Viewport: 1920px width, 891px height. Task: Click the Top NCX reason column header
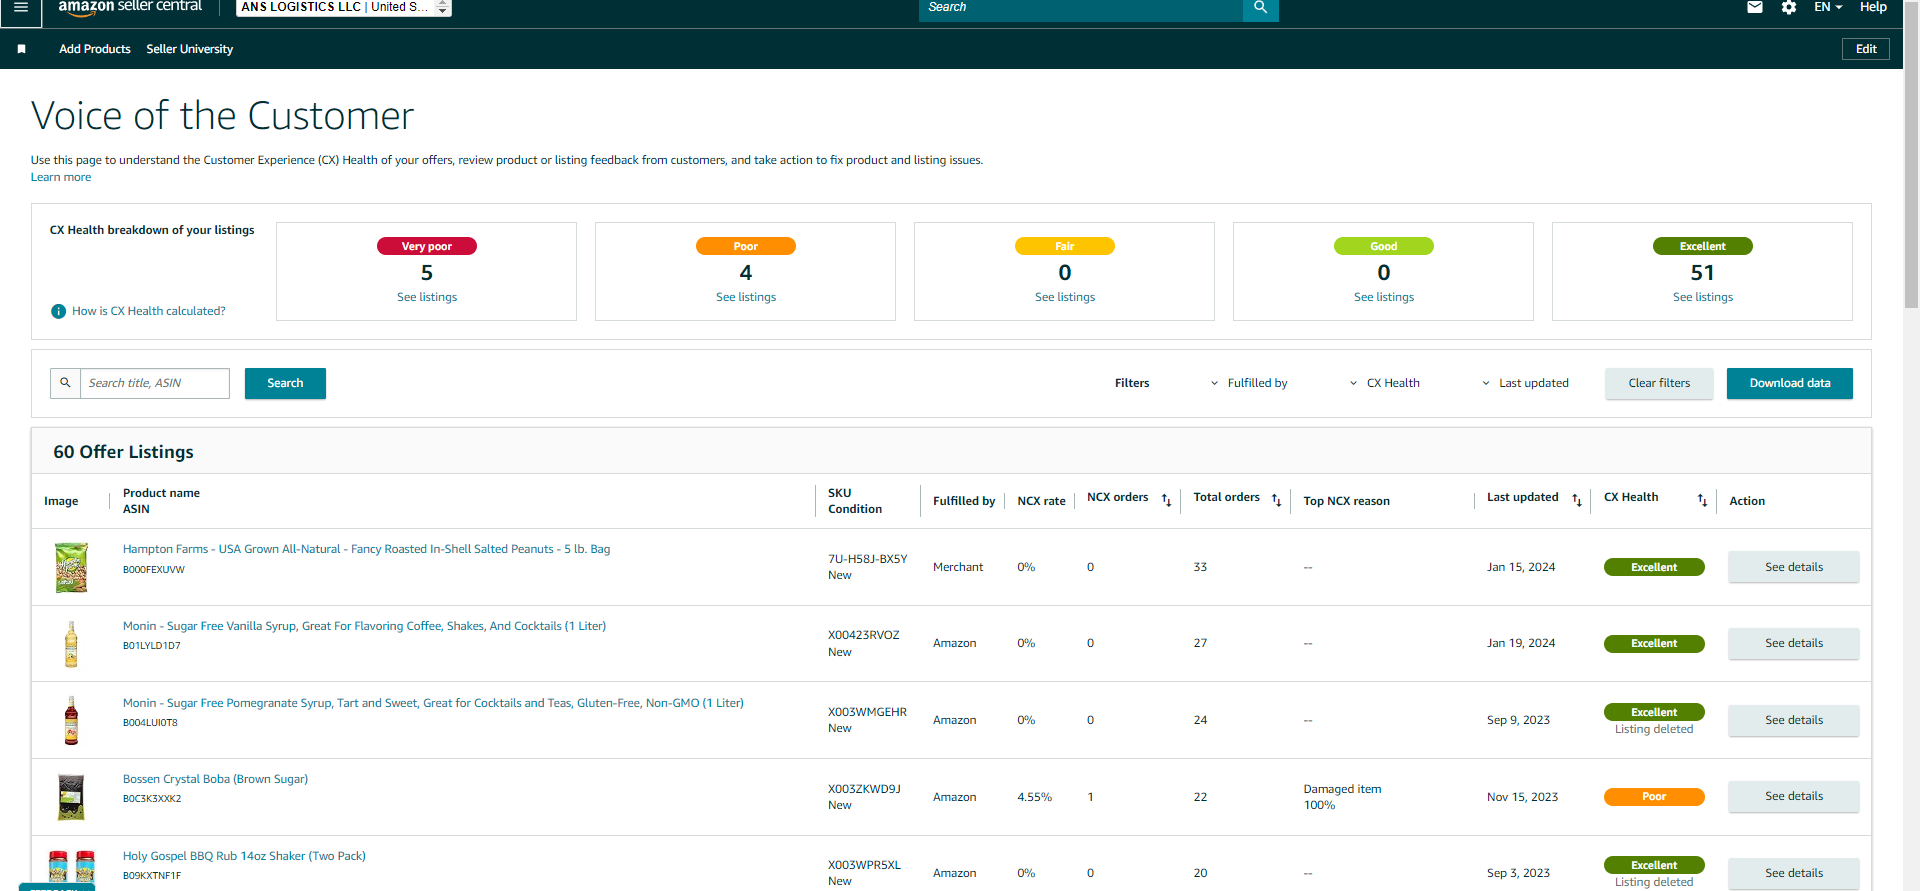[x=1346, y=501]
